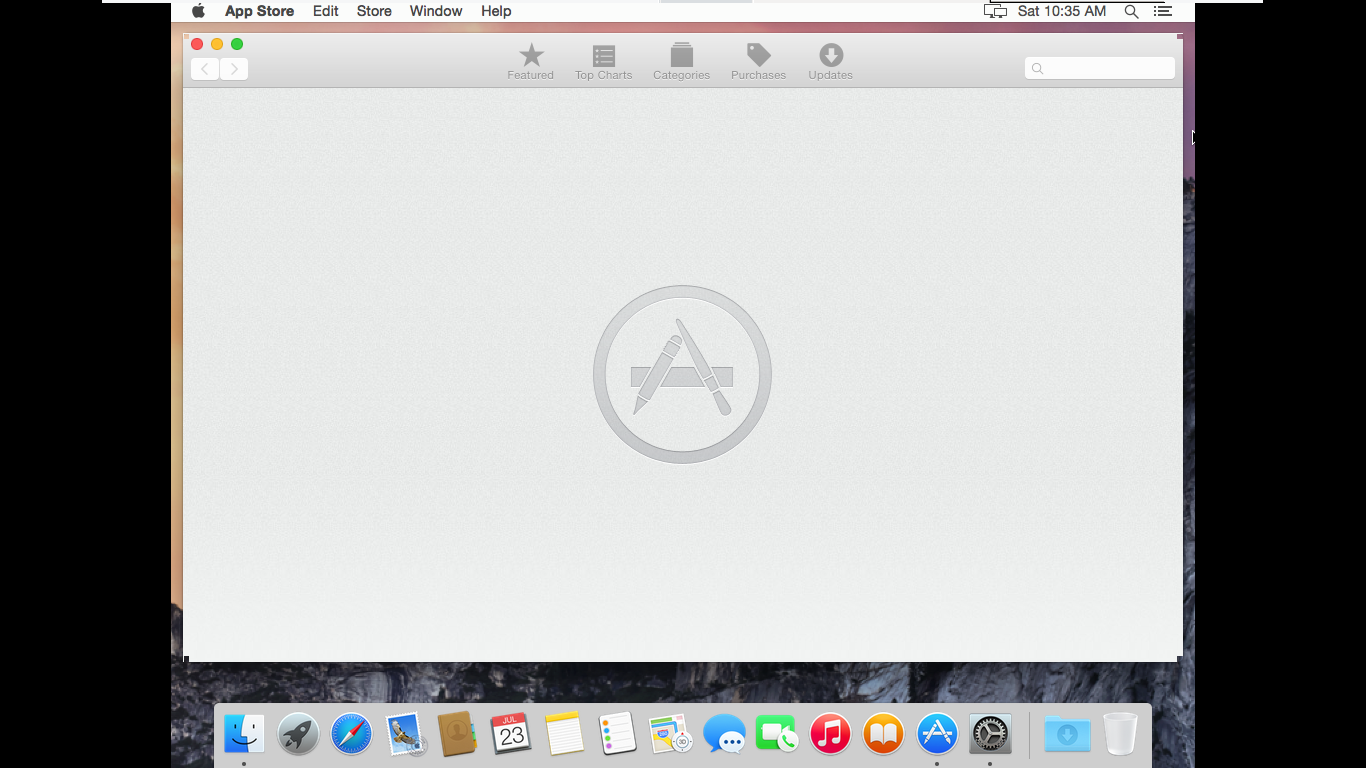The width and height of the screenshot is (1366, 768).
Task: Open Contacts from the Dock
Action: coord(457,734)
